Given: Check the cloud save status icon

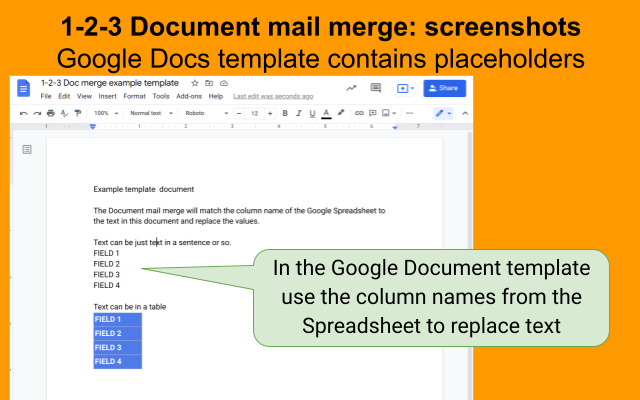Looking at the screenshot, I should pos(224,83).
